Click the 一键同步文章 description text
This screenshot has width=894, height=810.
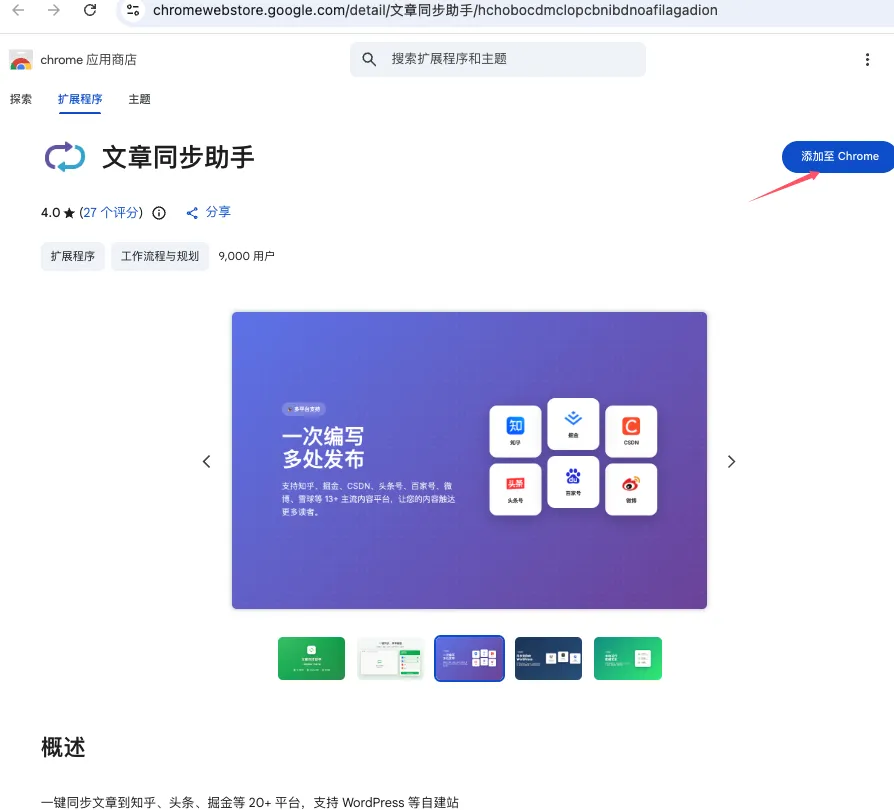(250, 802)
